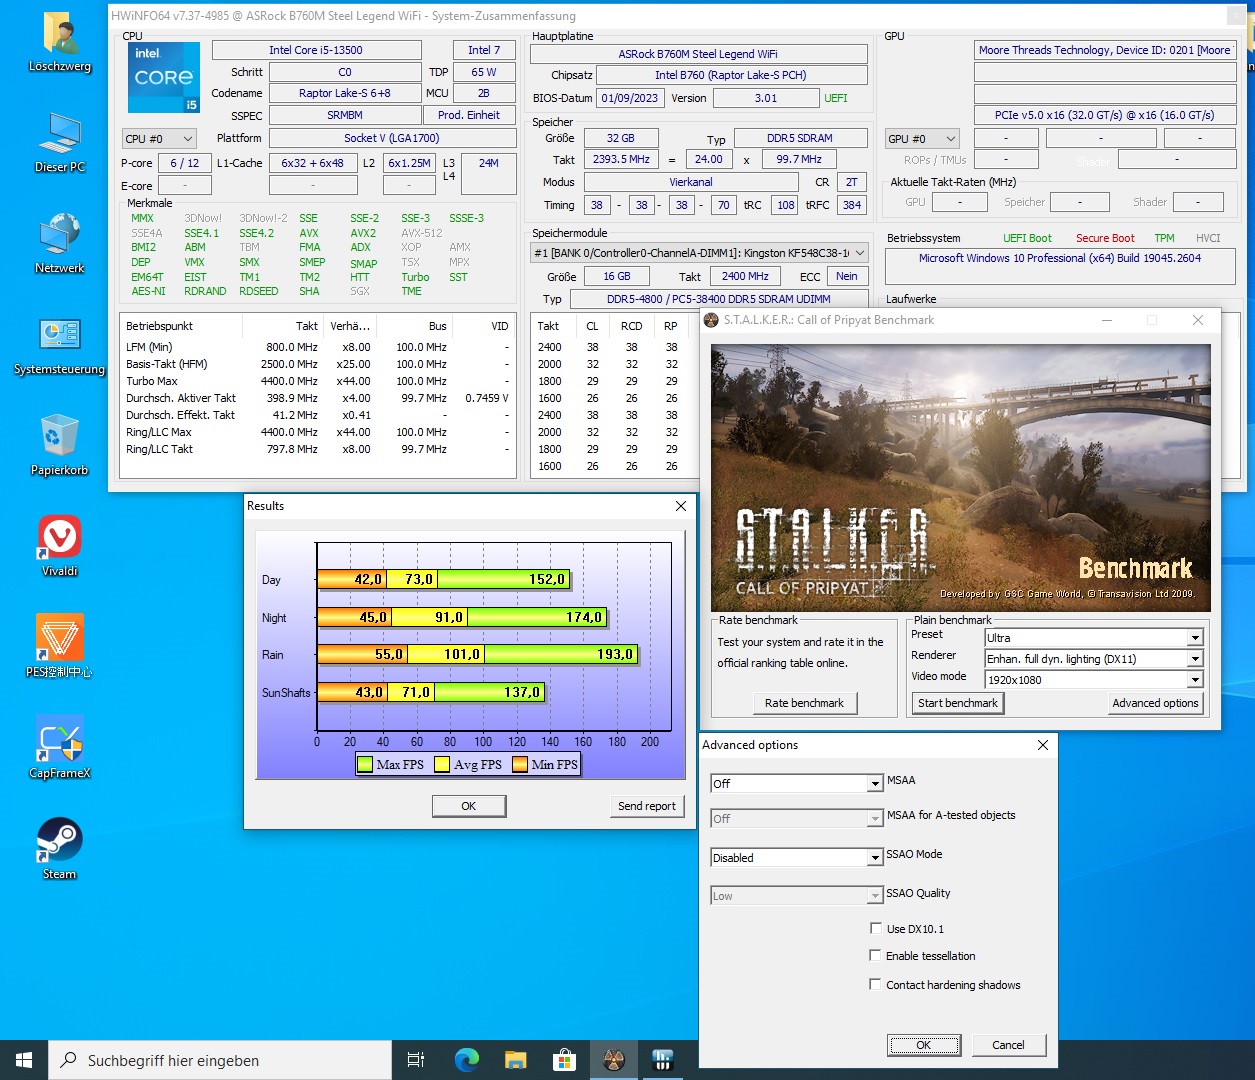Open the PES control center desktop icon
Viewport: 1255px width, 1080px height.
coord(60,647)
